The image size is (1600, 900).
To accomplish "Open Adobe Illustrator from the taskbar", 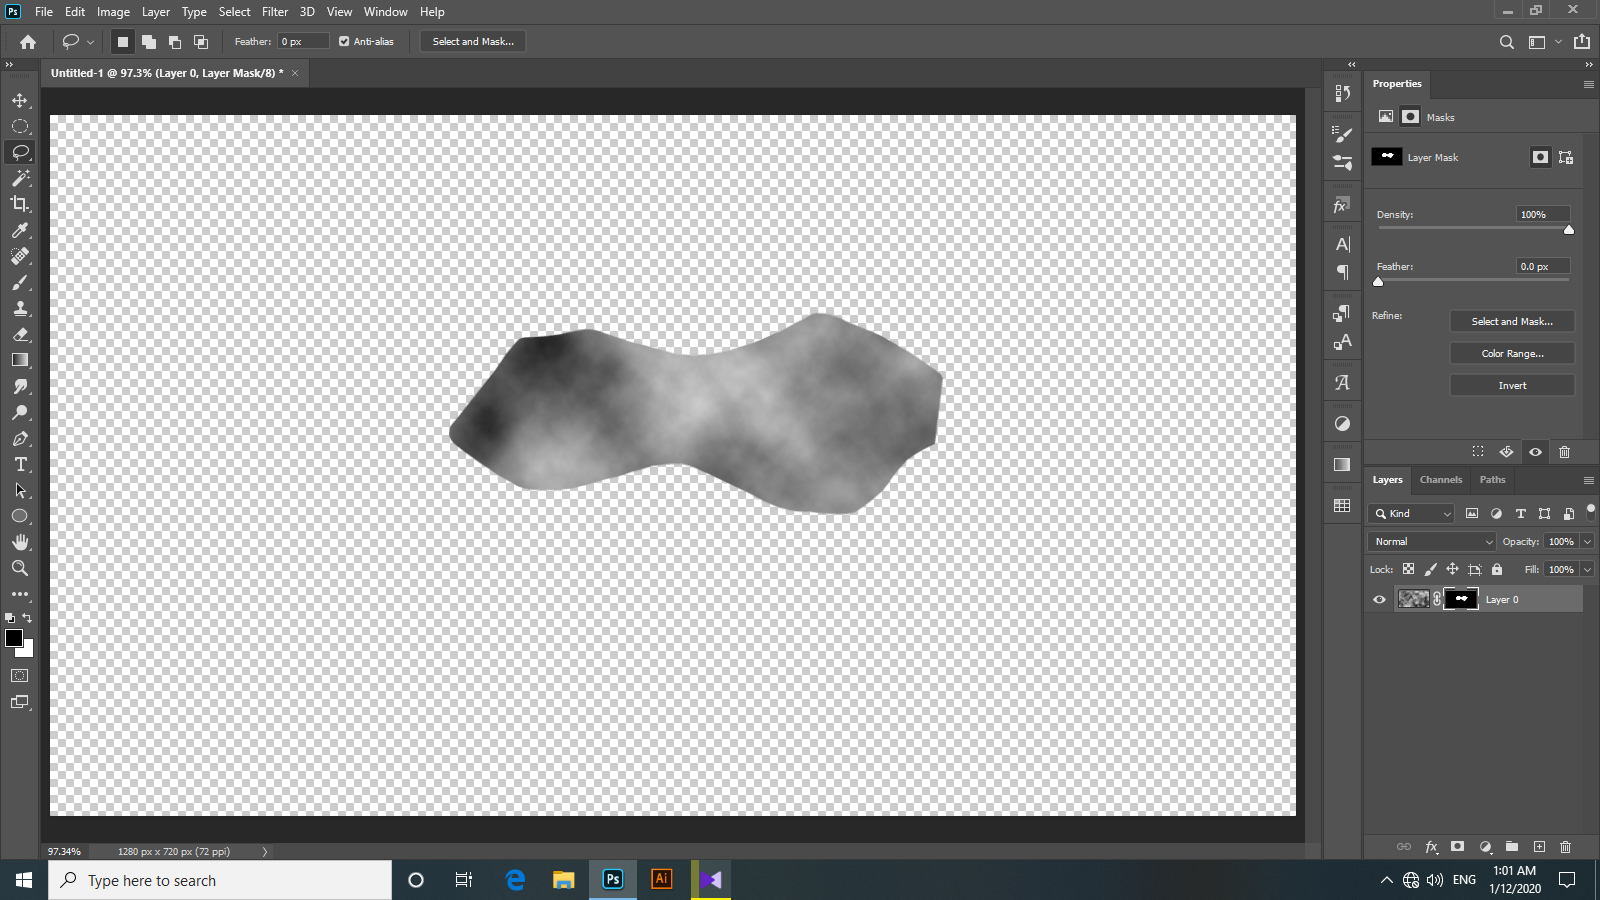I will pyautogui.click(x=661, y=879).
